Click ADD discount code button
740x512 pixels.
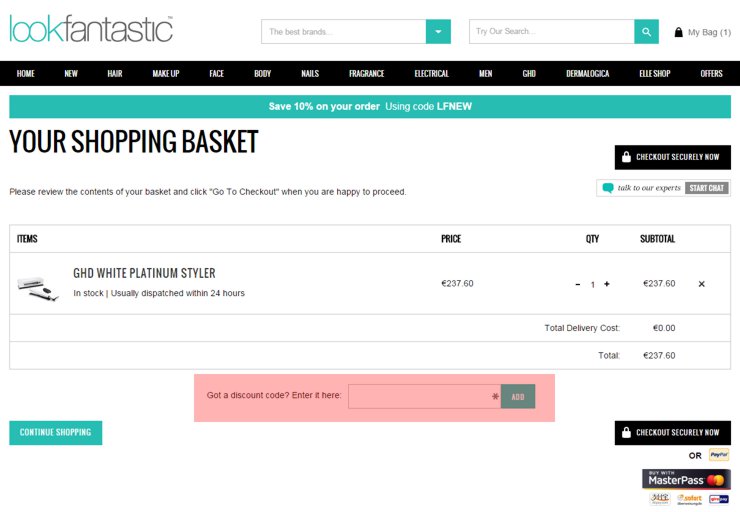(518, 396)
